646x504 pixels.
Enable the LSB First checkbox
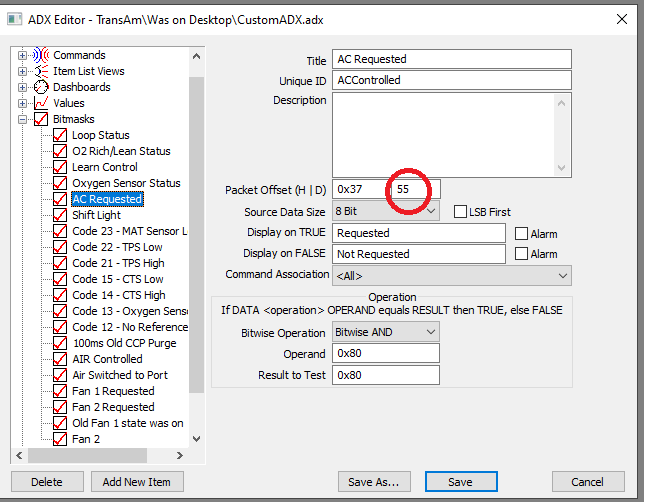tap(461, 212)
